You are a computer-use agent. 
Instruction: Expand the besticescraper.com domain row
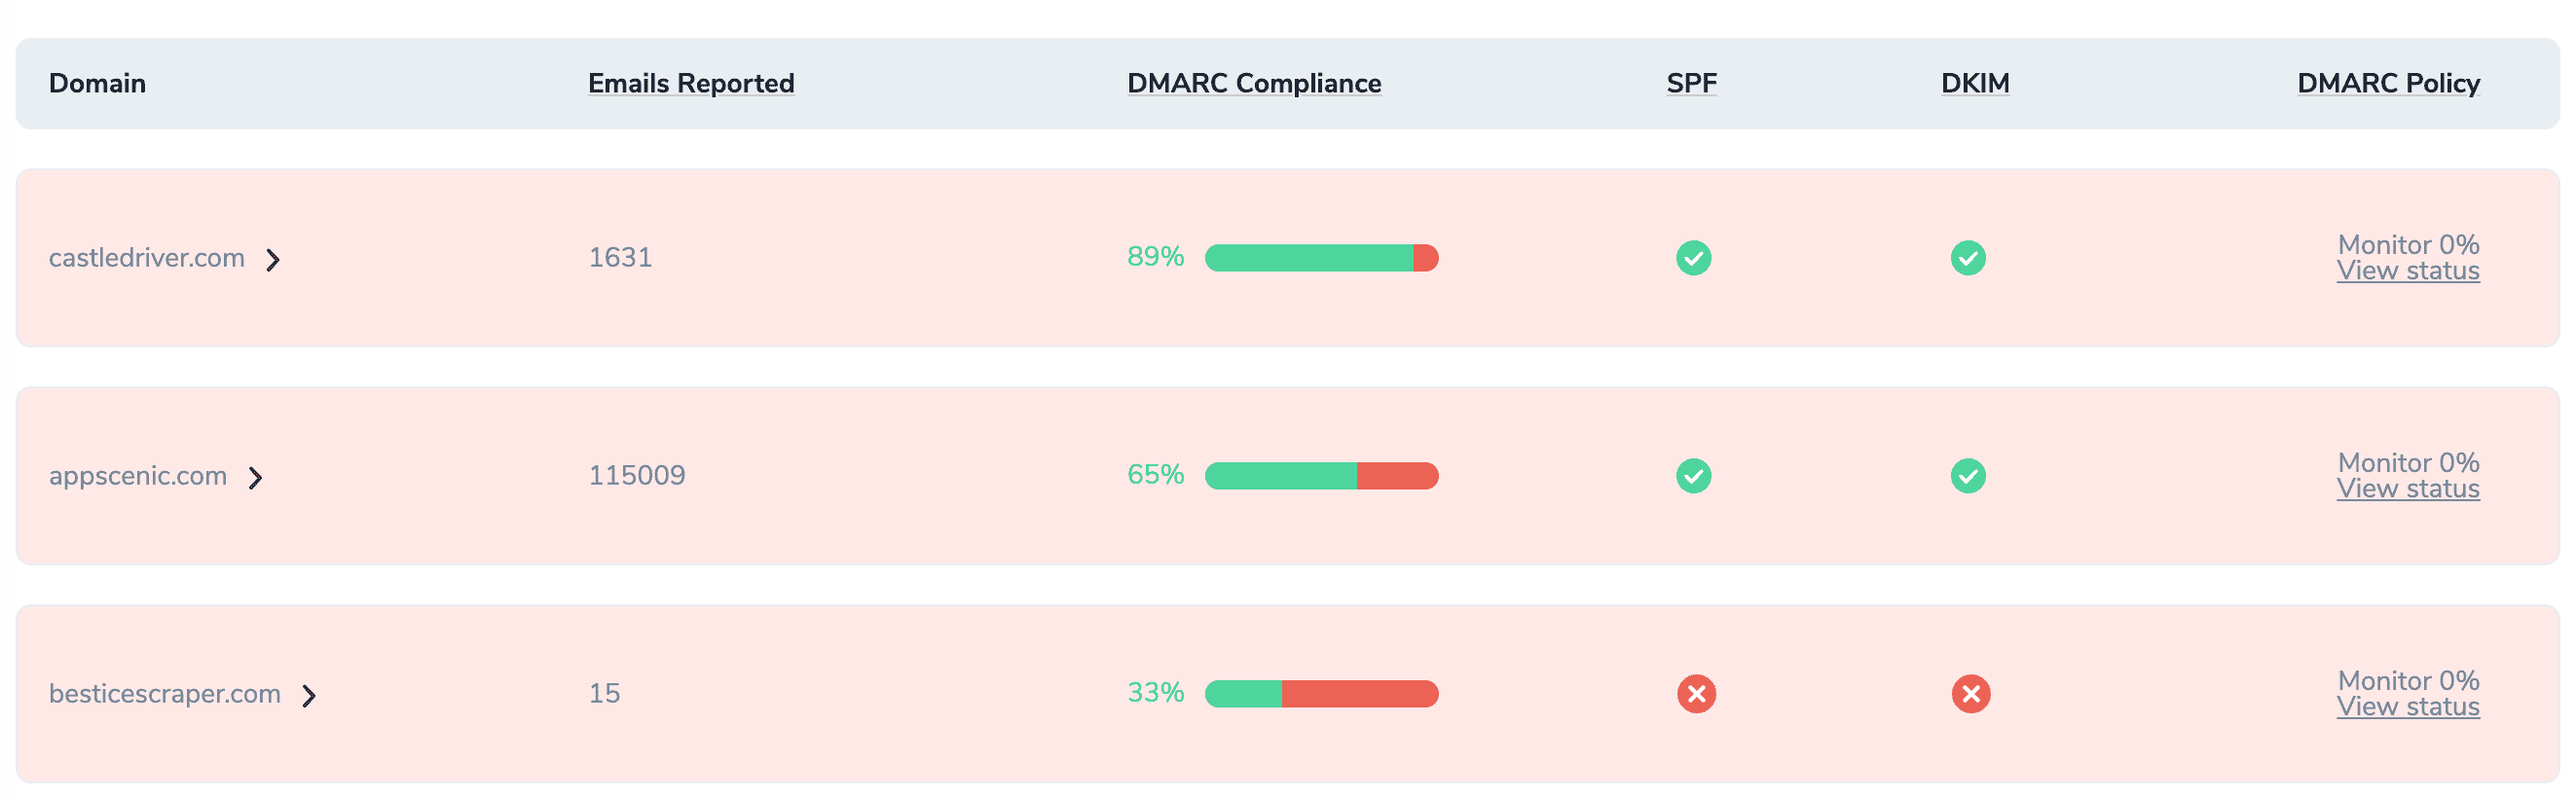[x=311, y=693]
